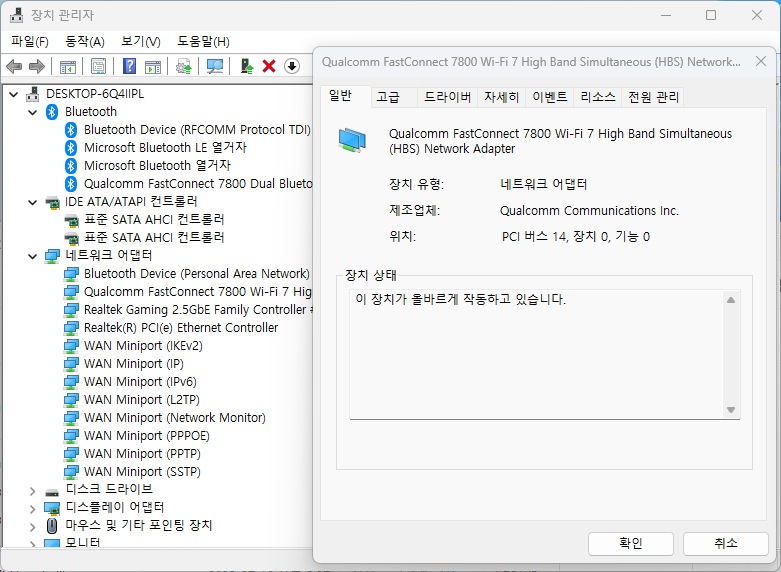Click the 확인 button
The height and width of the screenshot is (572, 781).
coord(631,543)
